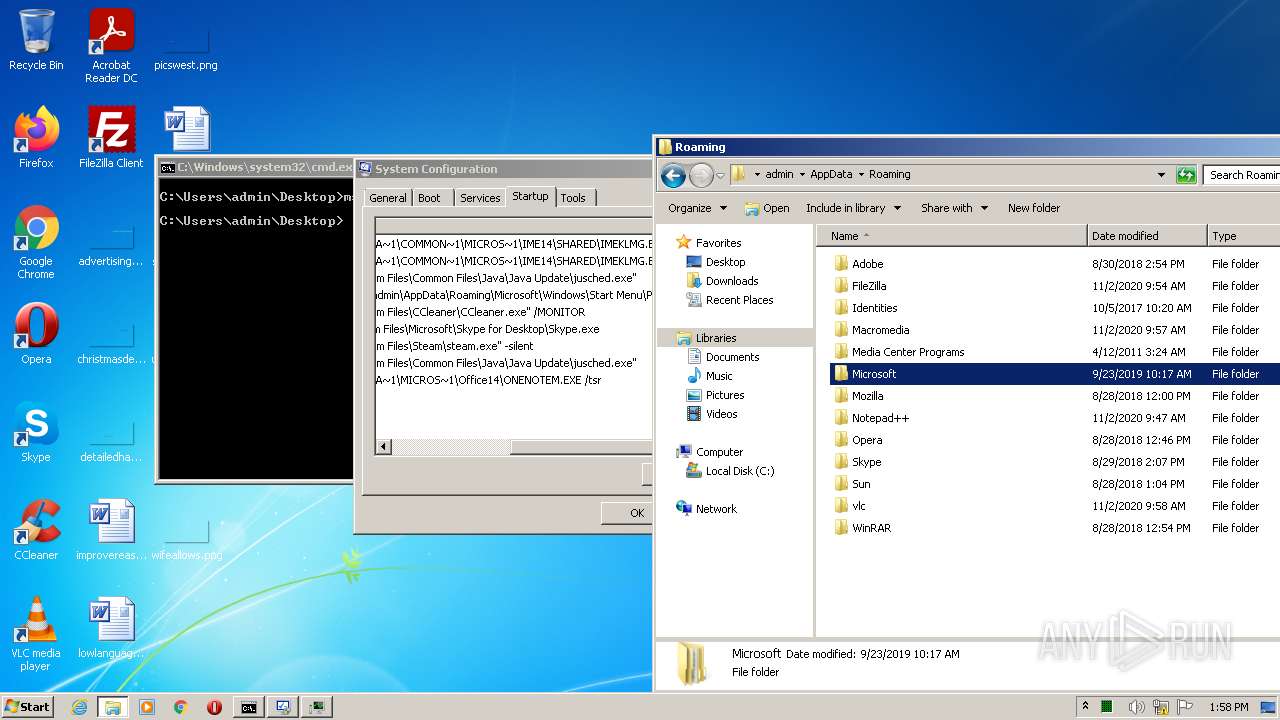Open Opera desktop shortcut
Screen dimensions: 1280x720
pyautogui.click(x=36, y=334)
